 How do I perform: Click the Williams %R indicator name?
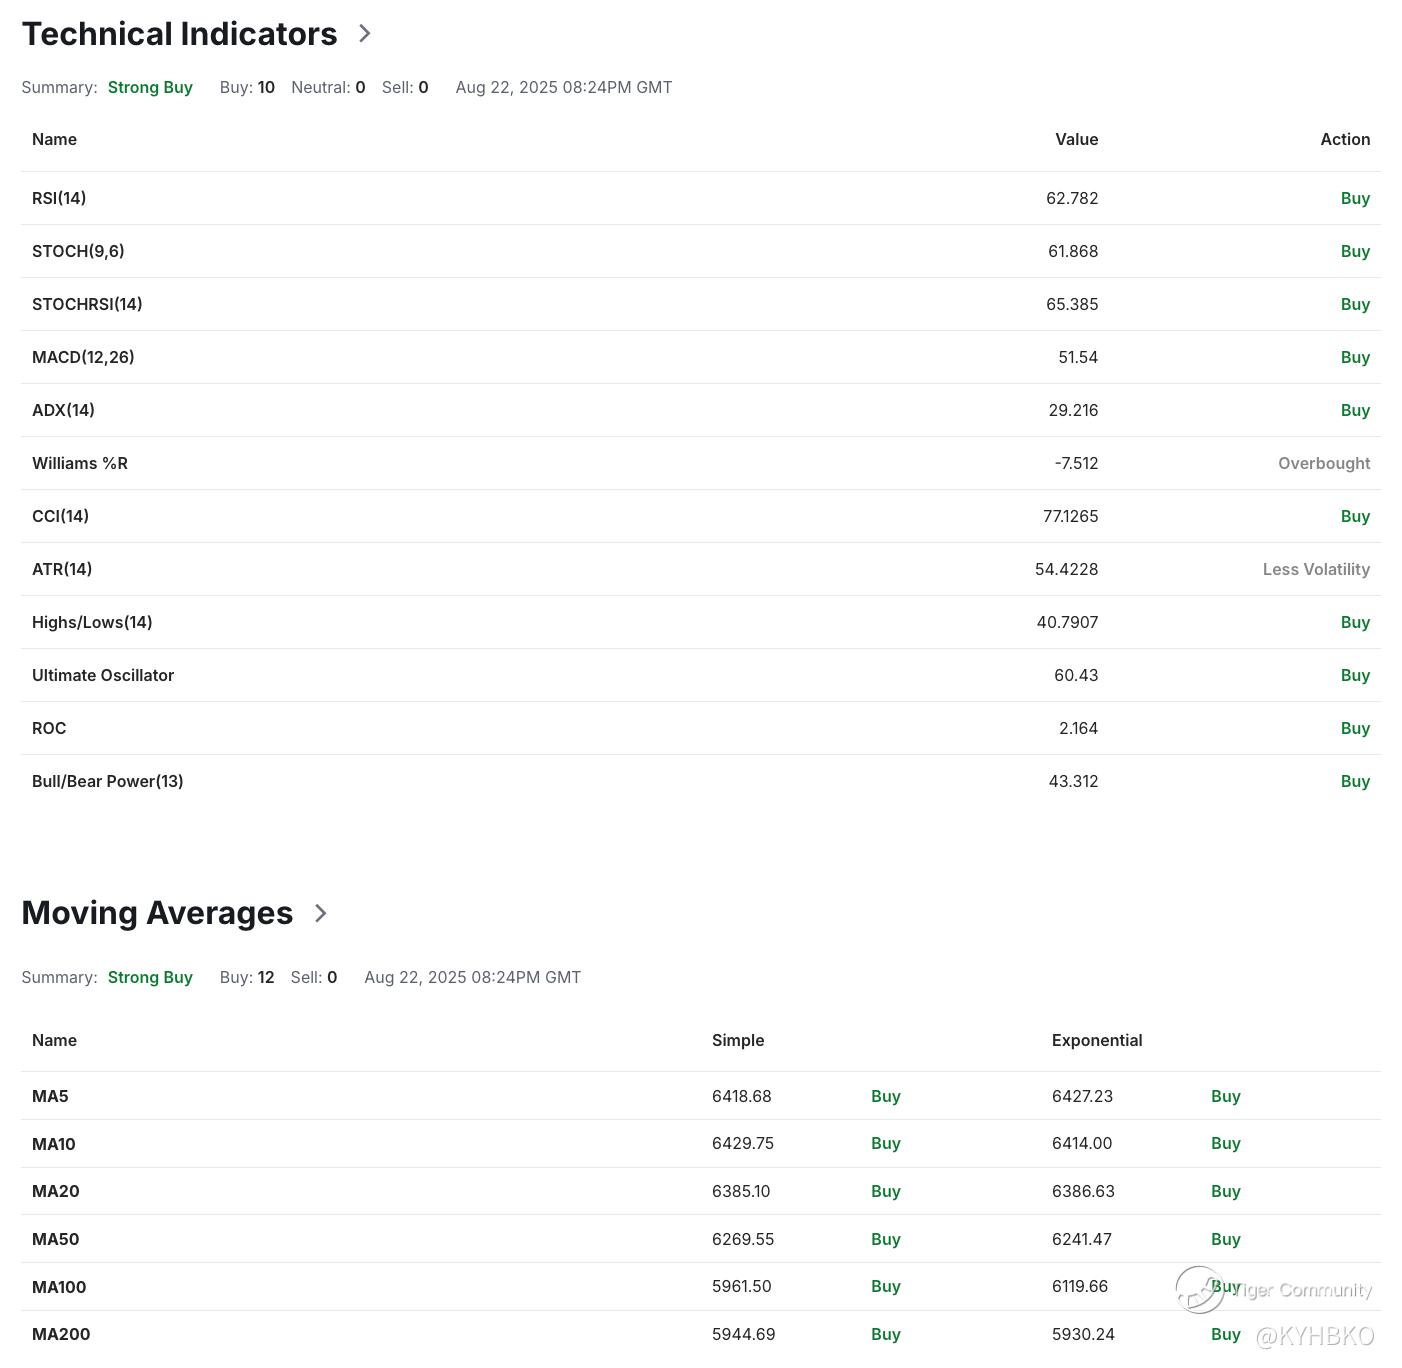click(x=80, y=463)
